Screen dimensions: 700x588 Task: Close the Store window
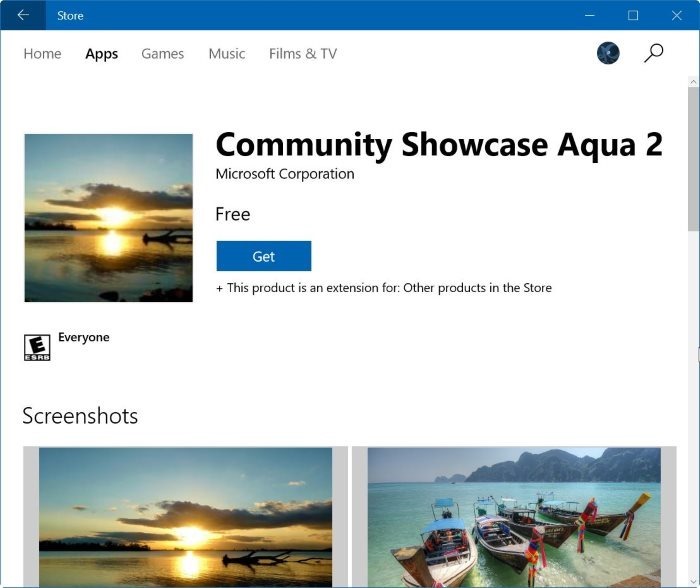676,15
